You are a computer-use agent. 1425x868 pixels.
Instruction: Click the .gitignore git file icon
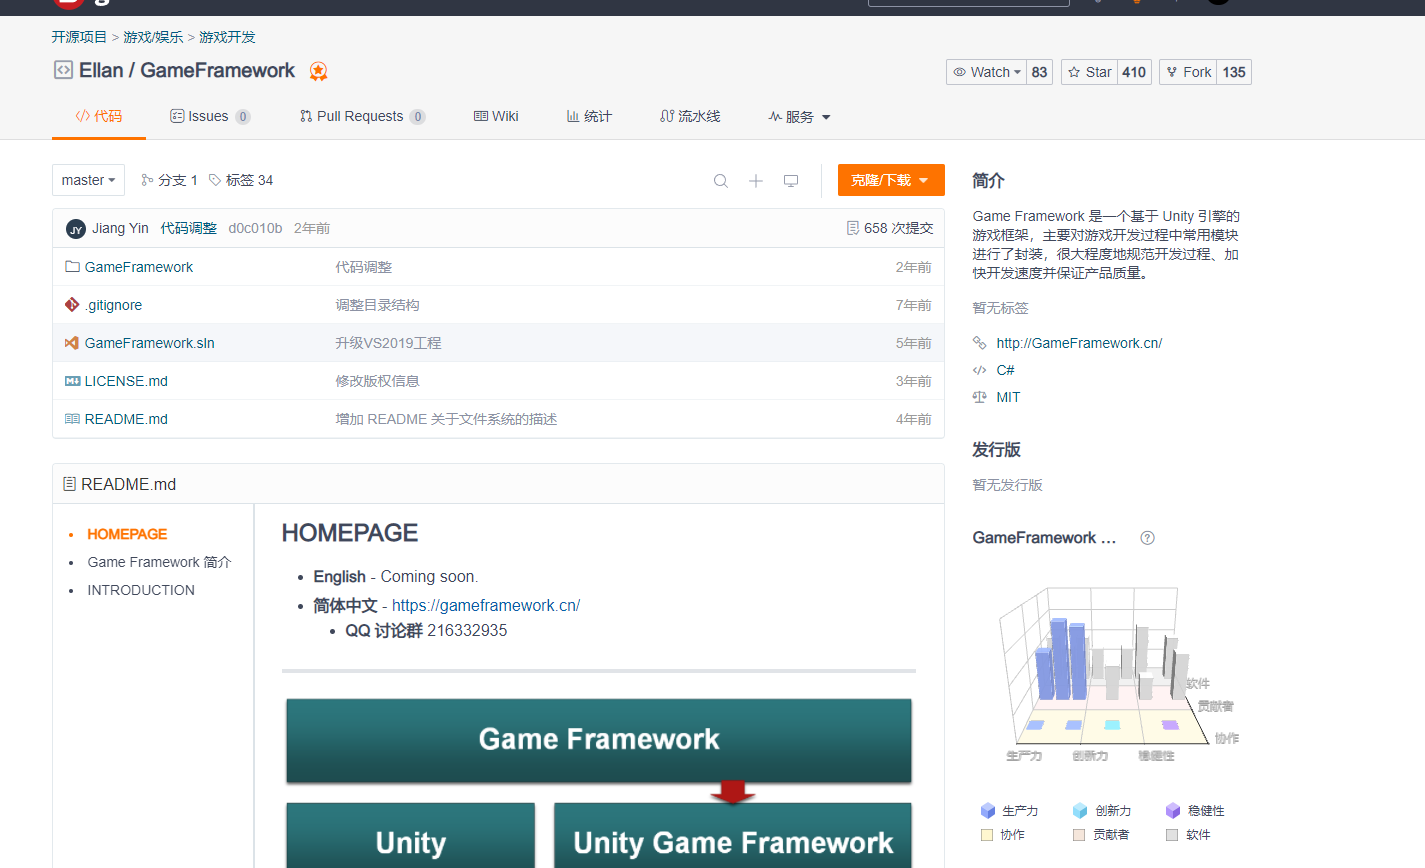pyautogui.click(x=72, y=305)
